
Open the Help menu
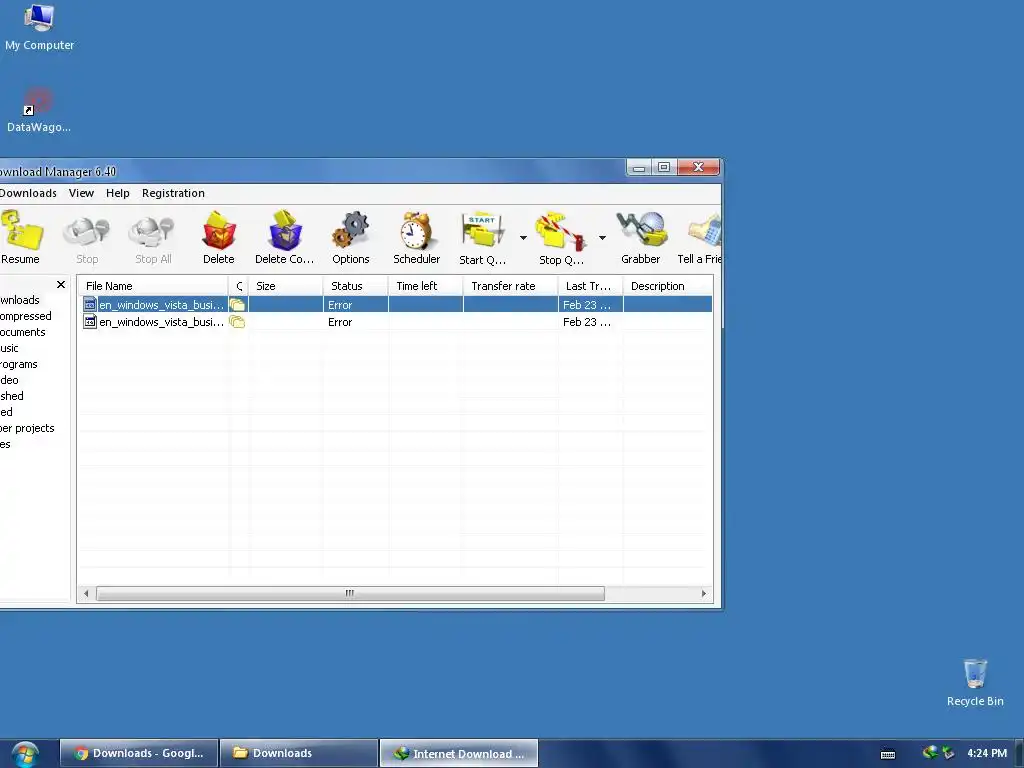tap(118, 193)
